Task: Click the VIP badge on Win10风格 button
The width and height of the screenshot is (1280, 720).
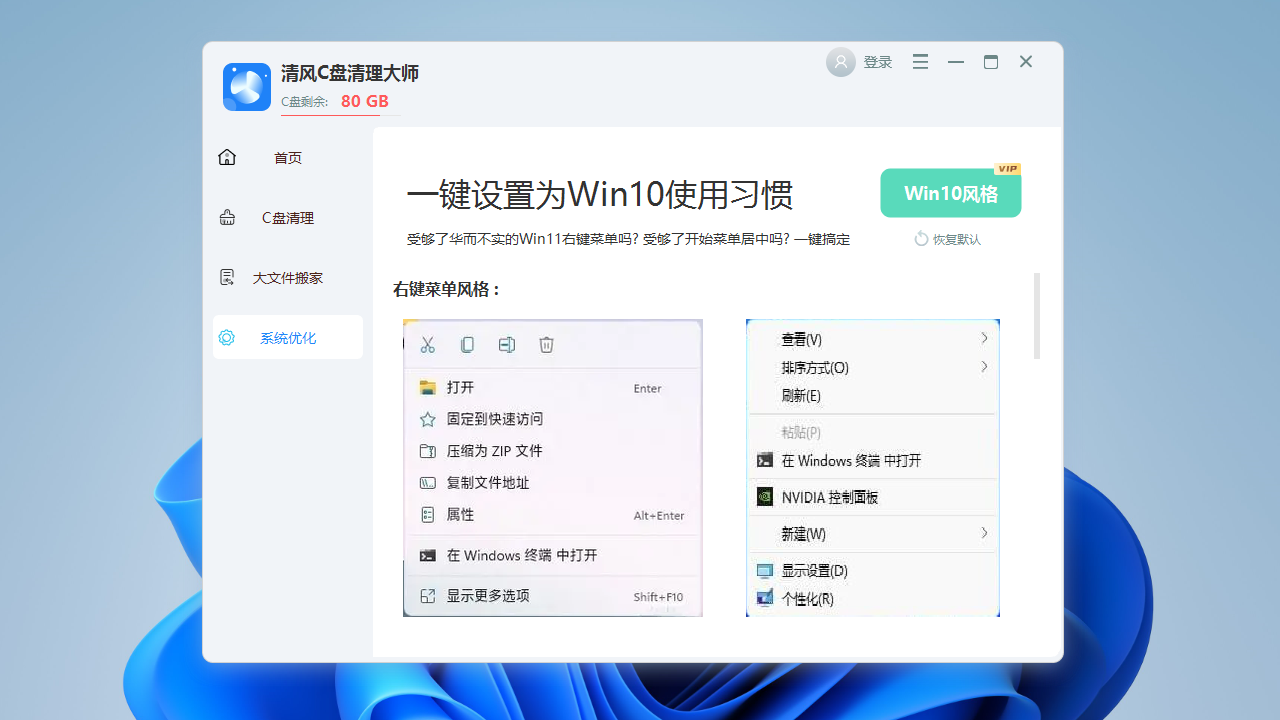Action: pos(1007,169)
